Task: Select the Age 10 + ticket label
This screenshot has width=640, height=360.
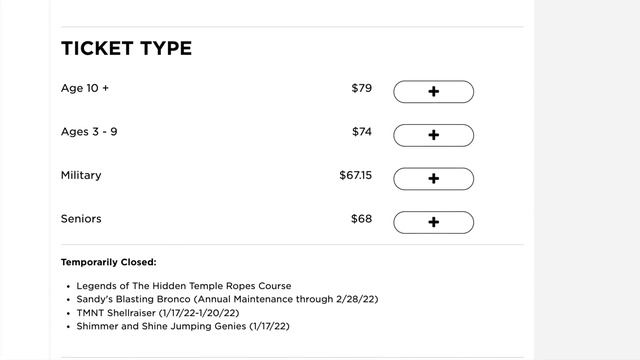Action: 85,88
